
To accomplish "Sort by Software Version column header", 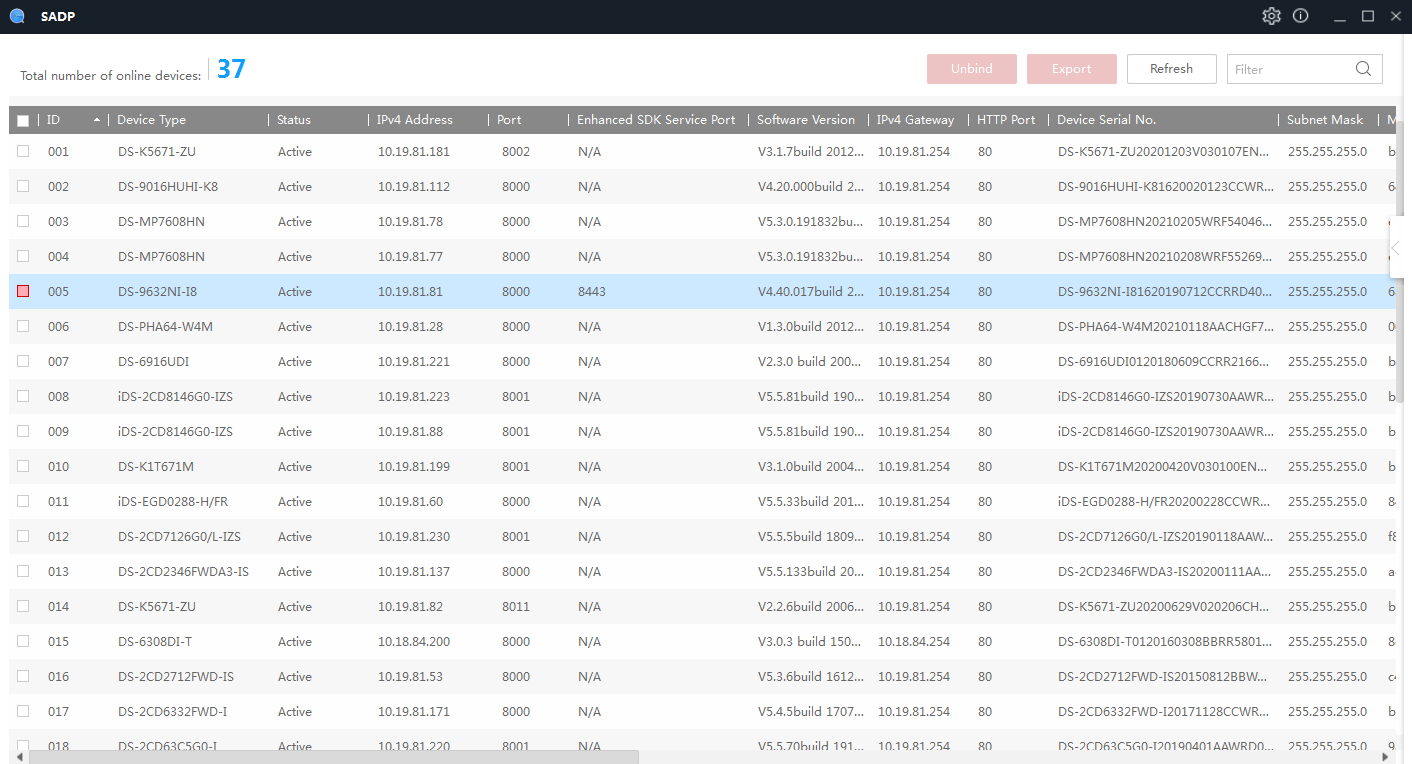I will (805, 120).
